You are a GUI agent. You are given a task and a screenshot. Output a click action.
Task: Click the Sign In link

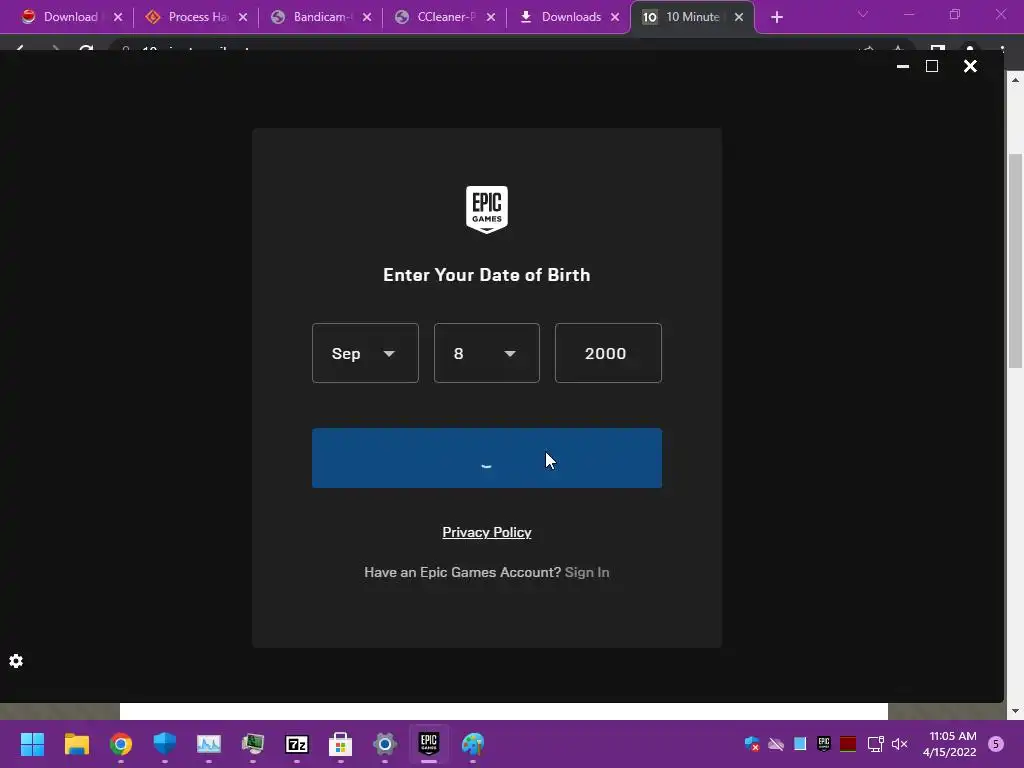coord(587,572)
